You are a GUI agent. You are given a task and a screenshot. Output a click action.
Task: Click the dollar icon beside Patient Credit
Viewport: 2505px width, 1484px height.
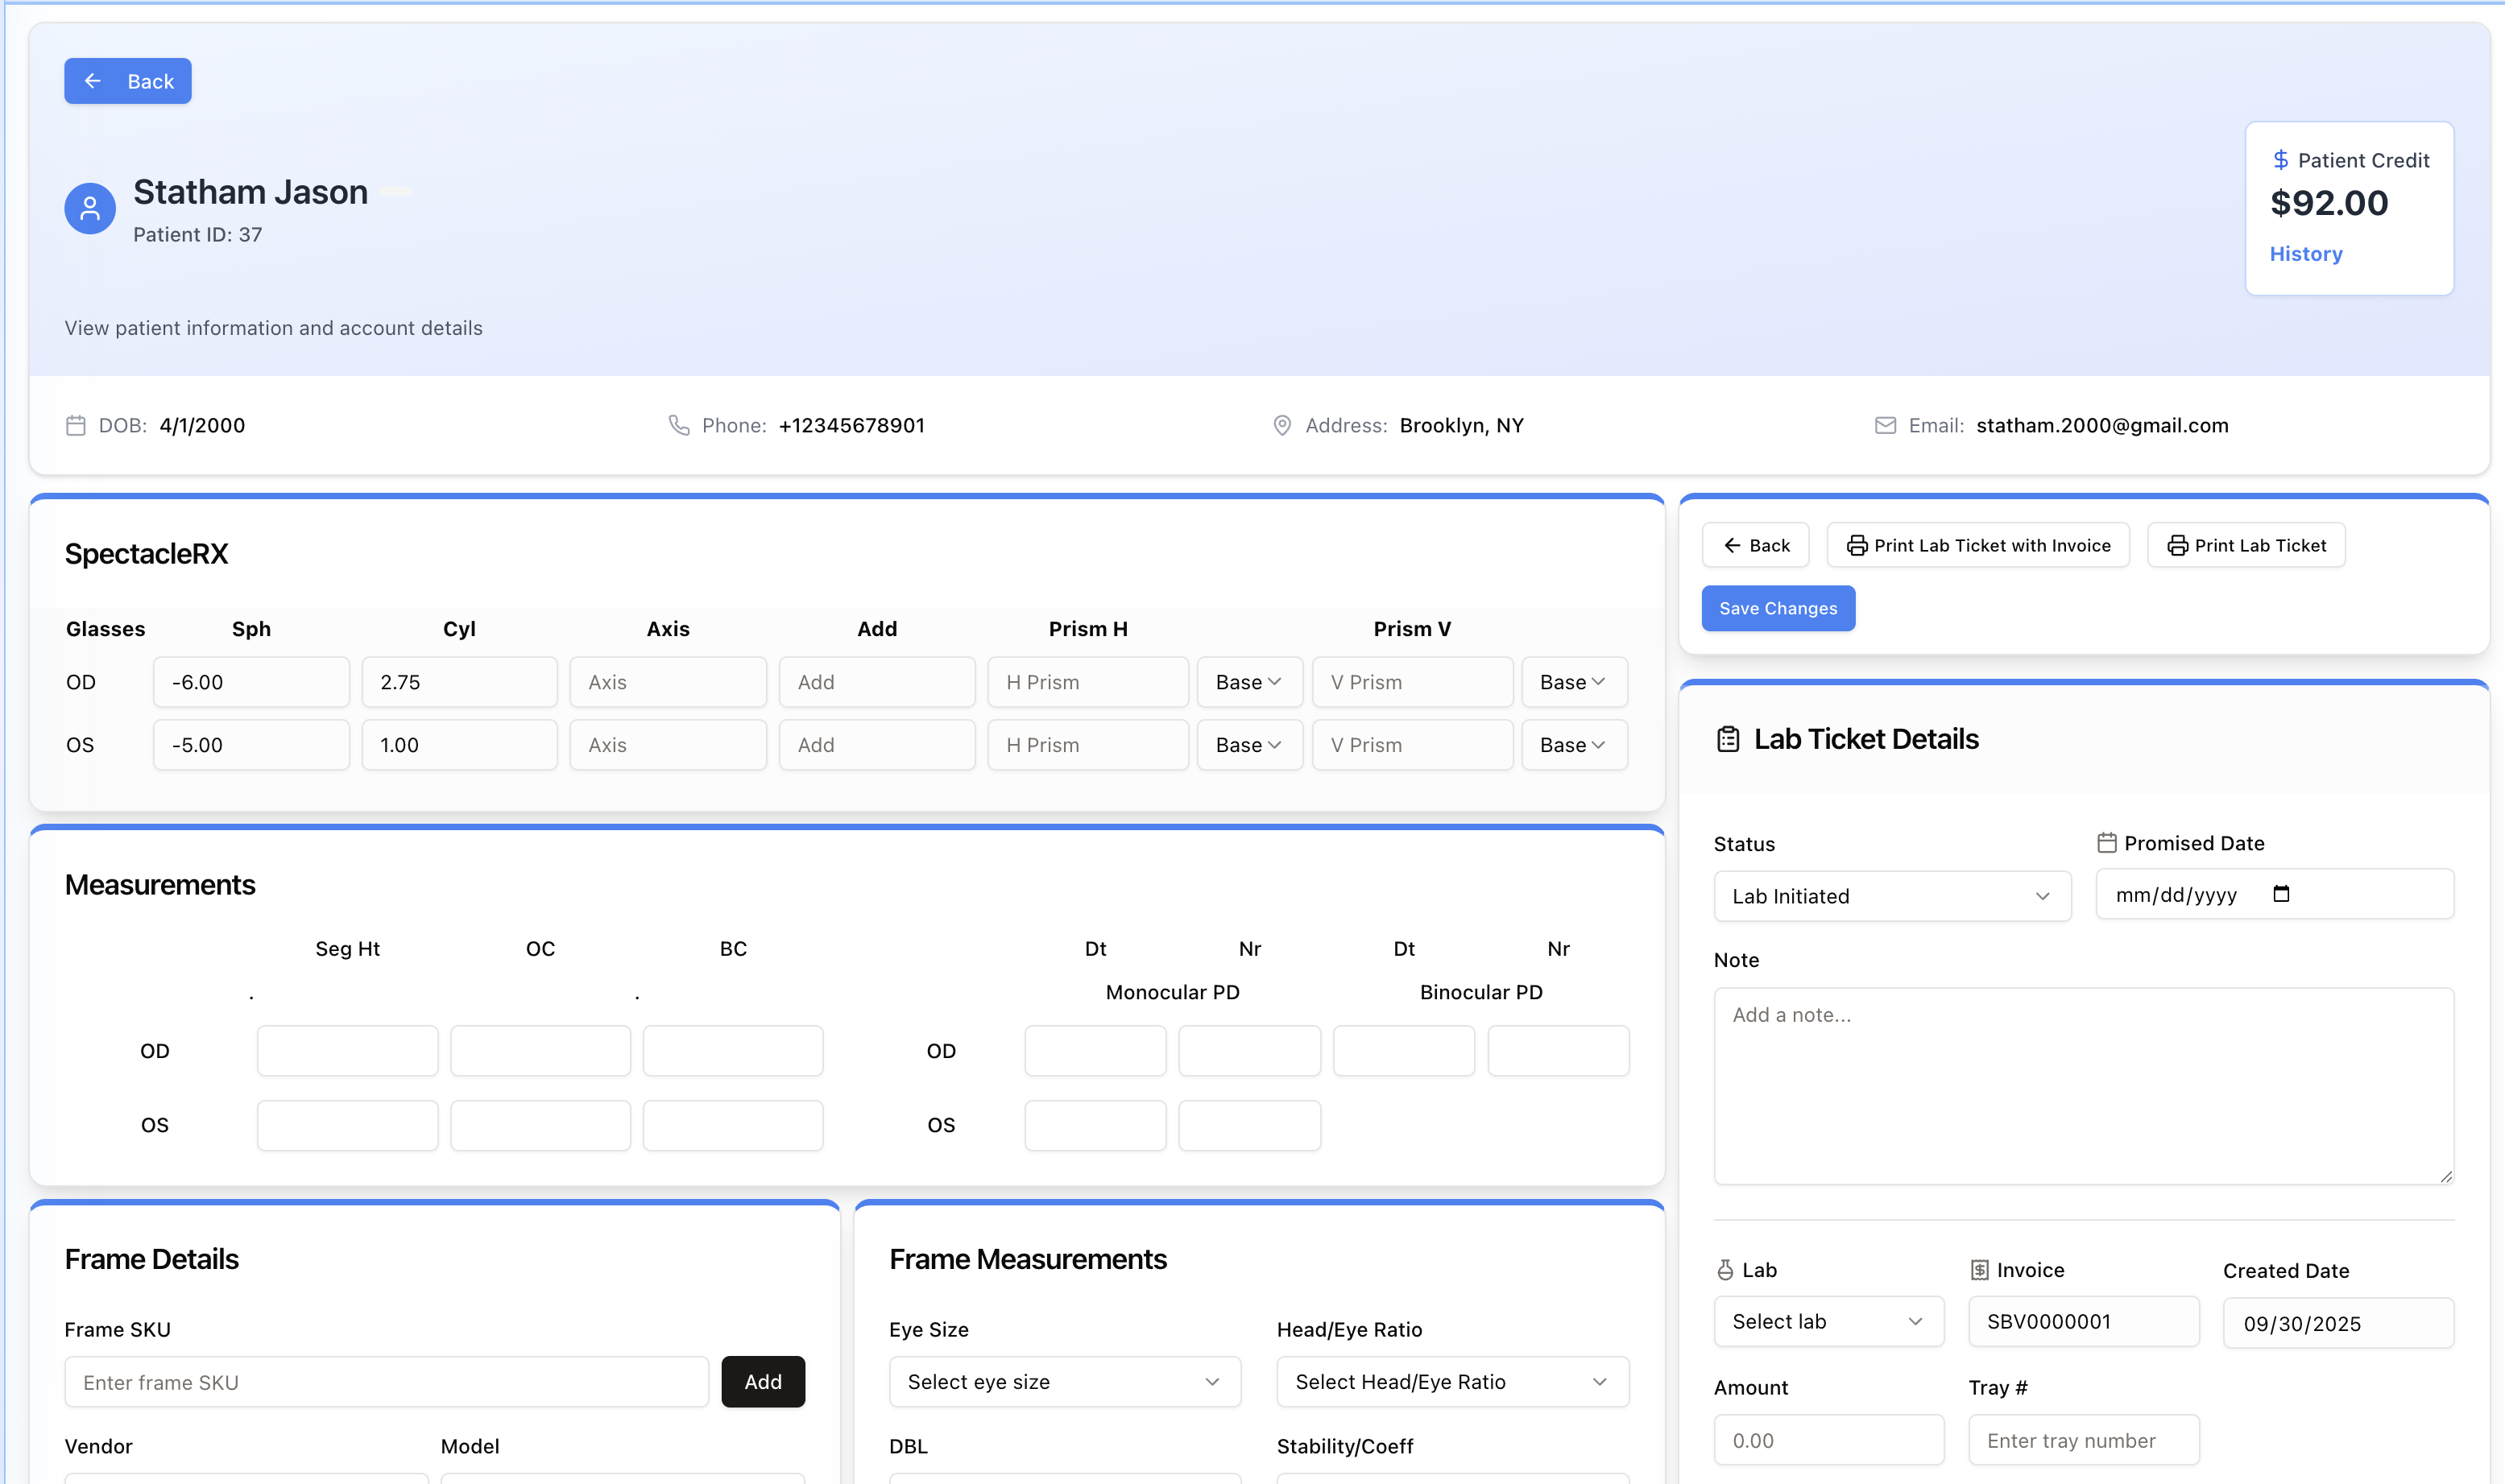(2281, 159)
